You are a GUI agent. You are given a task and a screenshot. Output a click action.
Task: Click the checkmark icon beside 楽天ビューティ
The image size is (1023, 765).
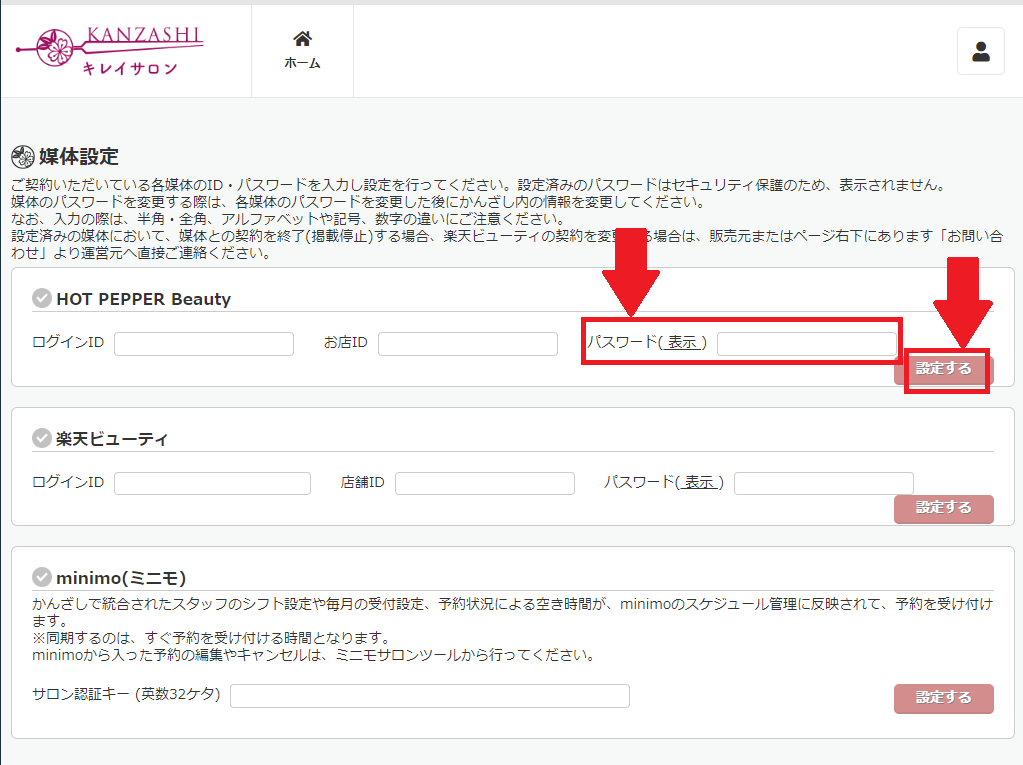pos(41,438)
